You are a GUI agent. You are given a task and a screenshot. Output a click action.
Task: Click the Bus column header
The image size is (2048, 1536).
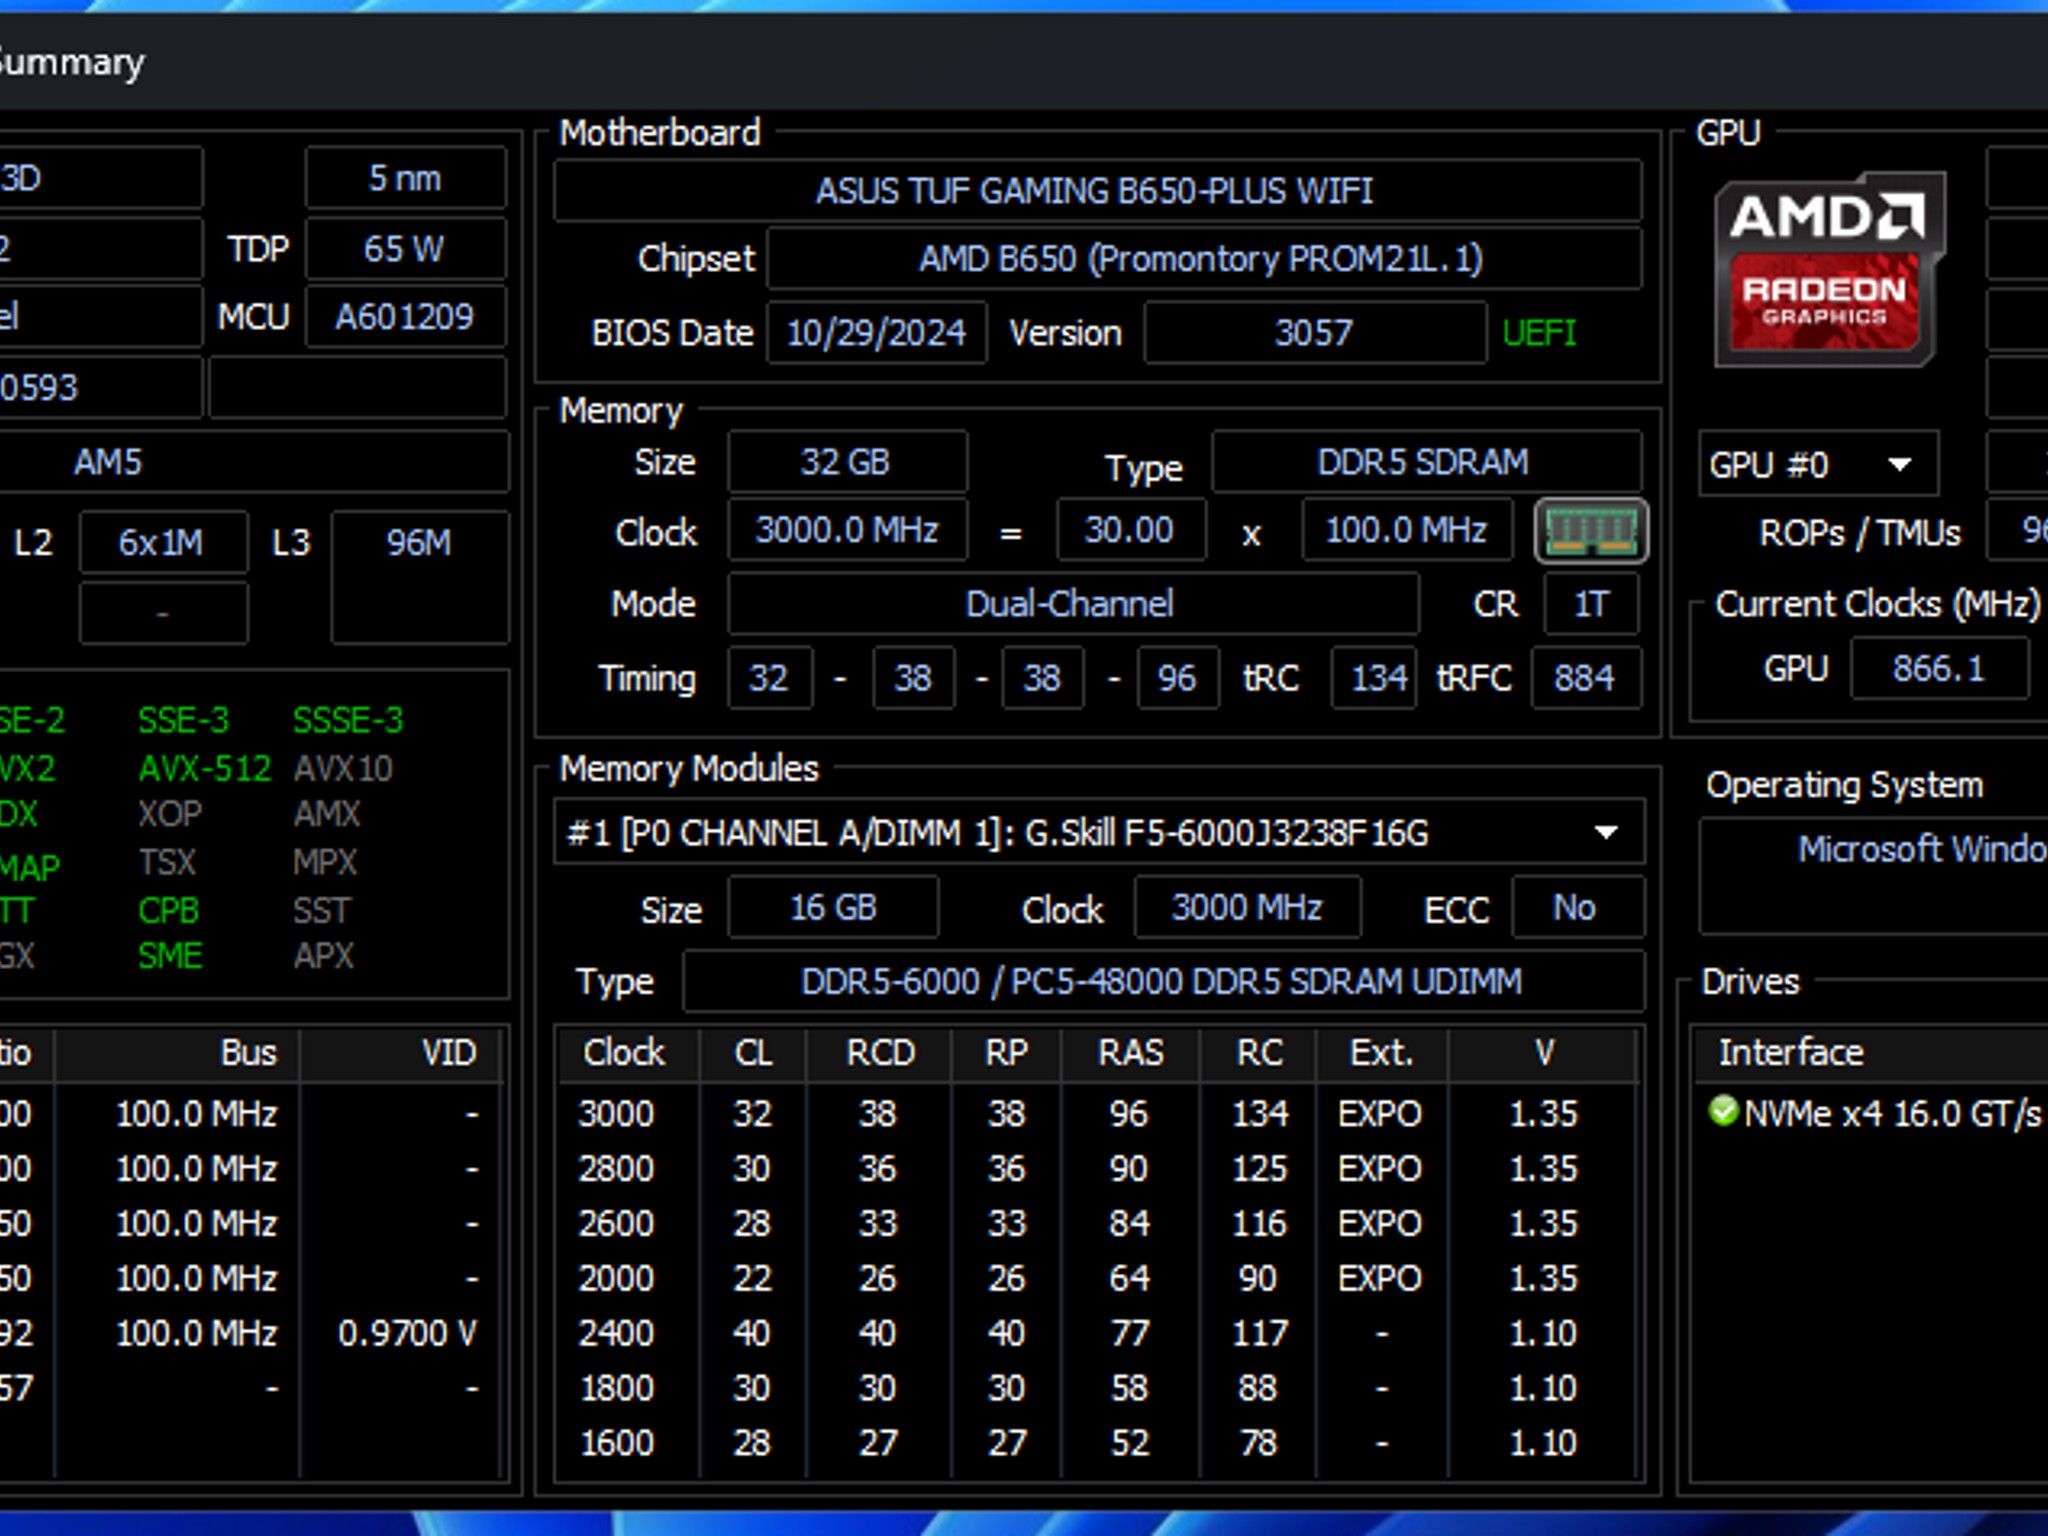click(176, 1053)
